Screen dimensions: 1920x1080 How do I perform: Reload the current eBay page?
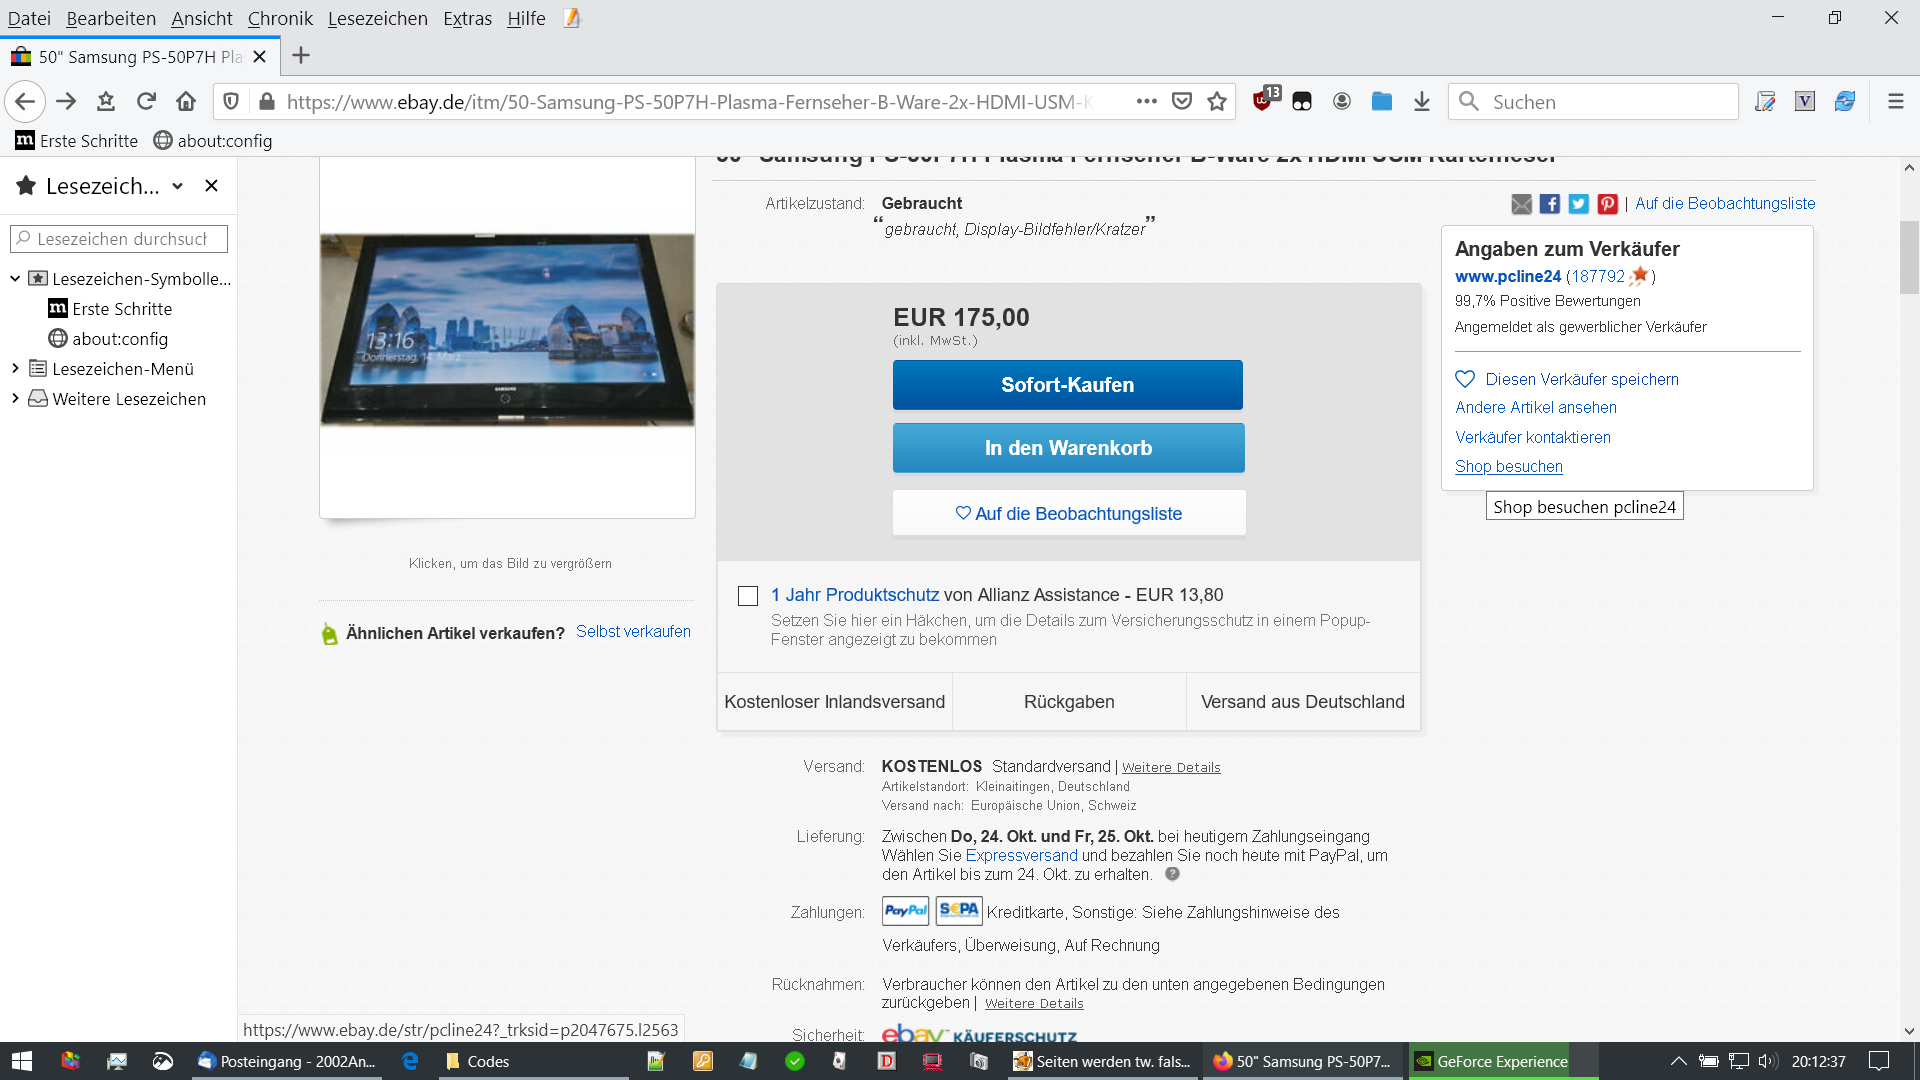(x=146, y=101)
